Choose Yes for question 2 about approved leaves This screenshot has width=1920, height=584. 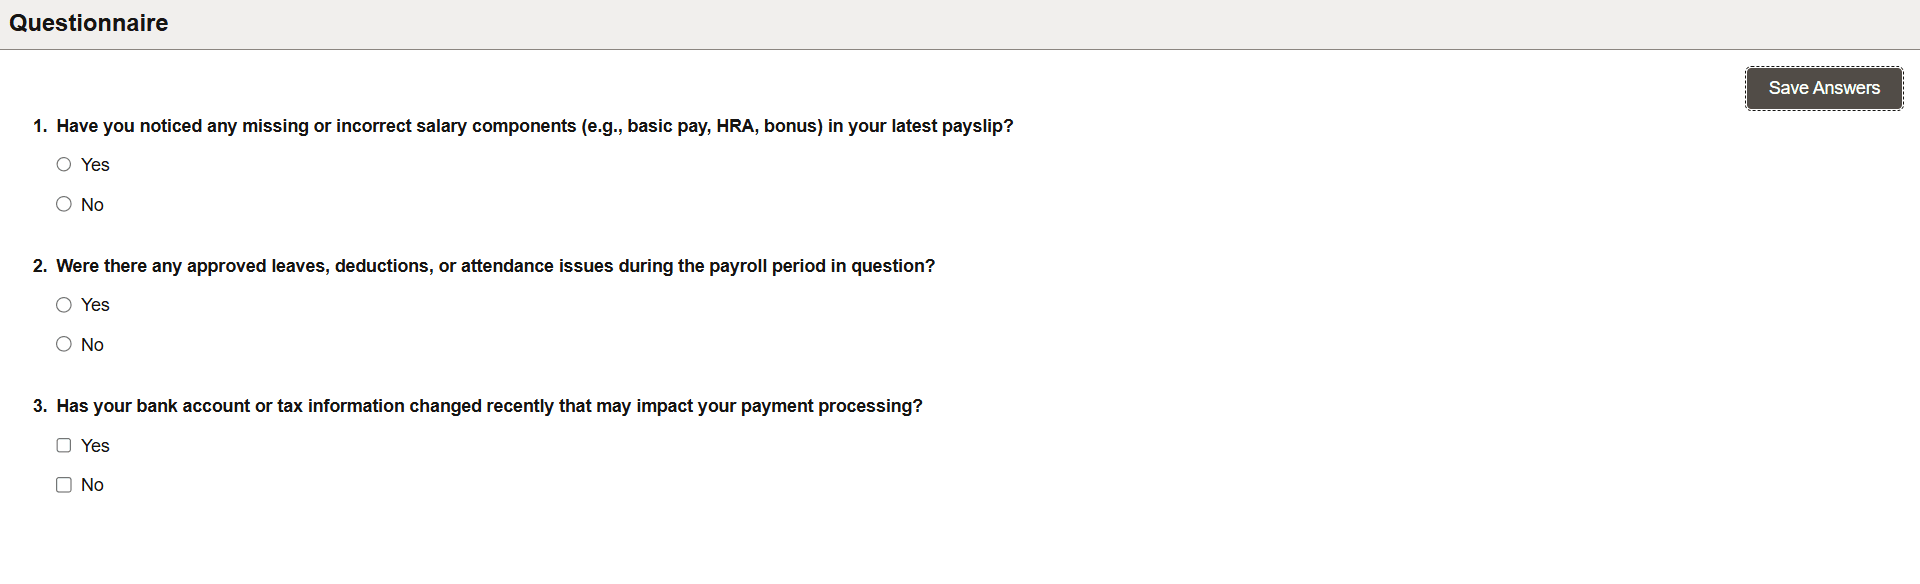point(64,304)
